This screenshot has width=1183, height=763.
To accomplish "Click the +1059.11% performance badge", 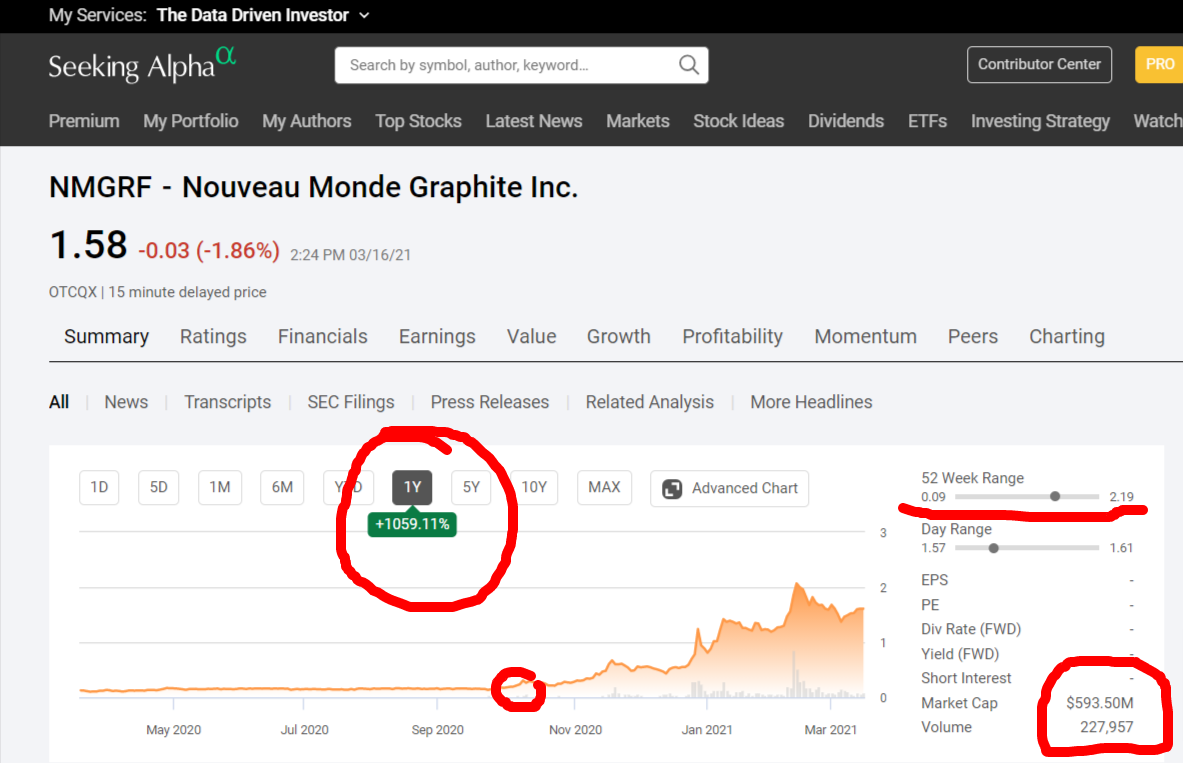I will click(412, 524).
